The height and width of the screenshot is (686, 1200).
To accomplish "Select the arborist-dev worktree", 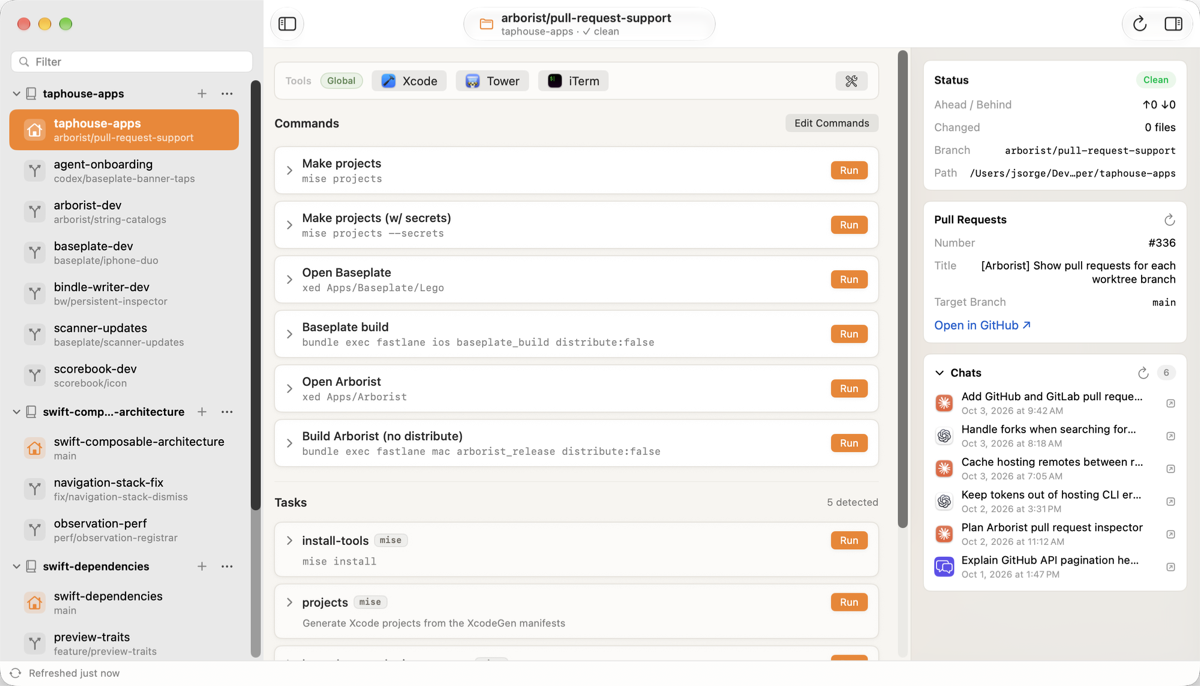I will coord(124,212).
